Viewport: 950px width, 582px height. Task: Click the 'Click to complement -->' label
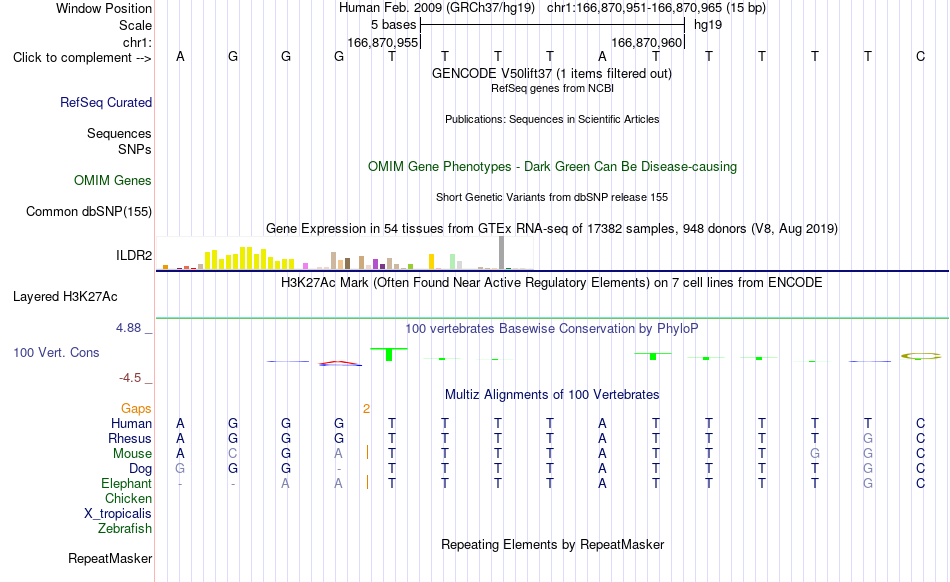[x=82, y=58]
